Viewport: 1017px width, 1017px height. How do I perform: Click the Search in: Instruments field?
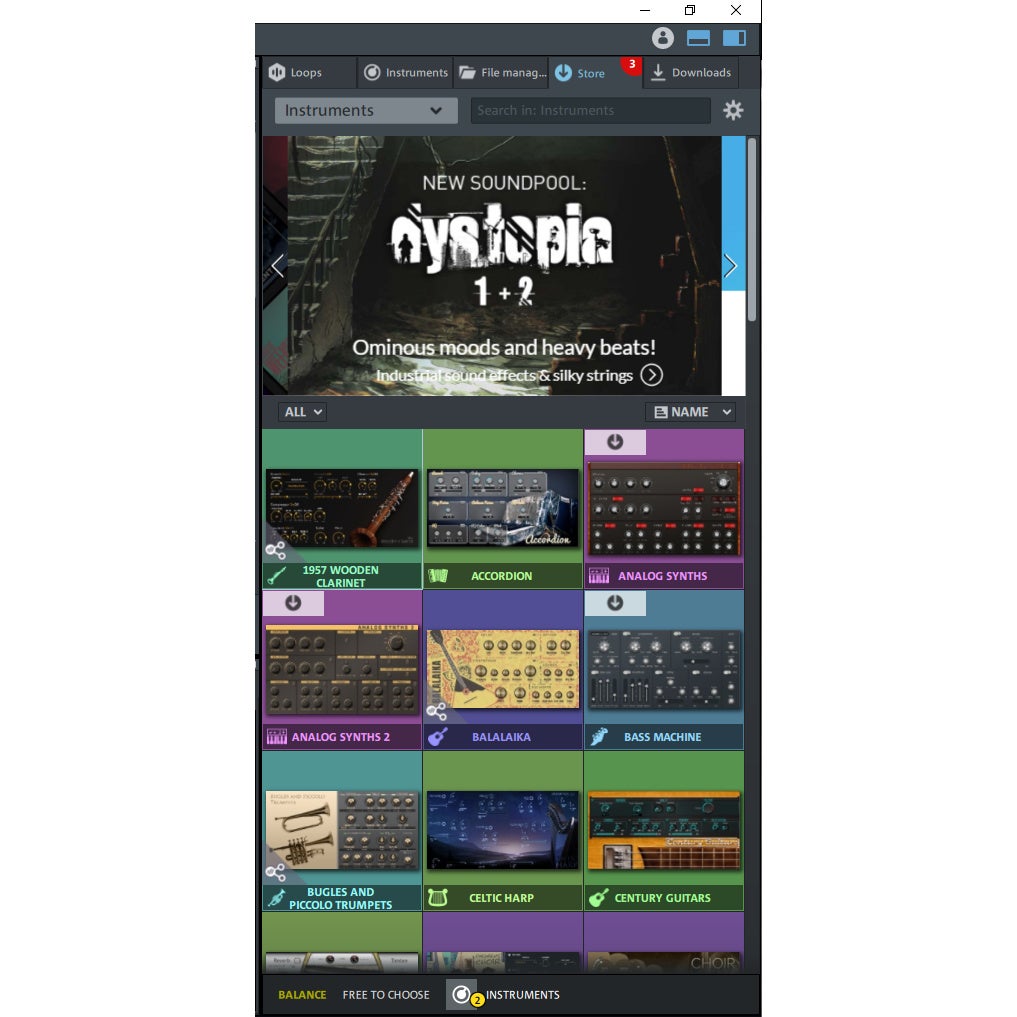[590, 110]
